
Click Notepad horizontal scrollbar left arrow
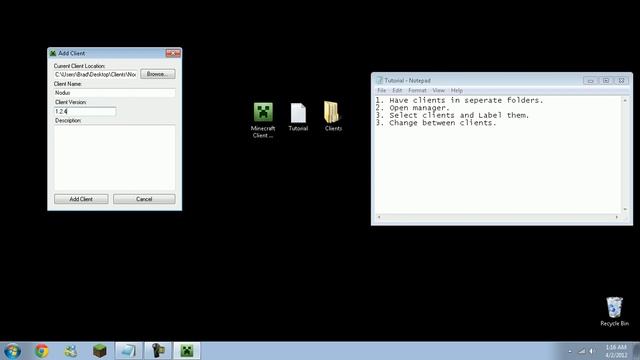coord(379,217)
